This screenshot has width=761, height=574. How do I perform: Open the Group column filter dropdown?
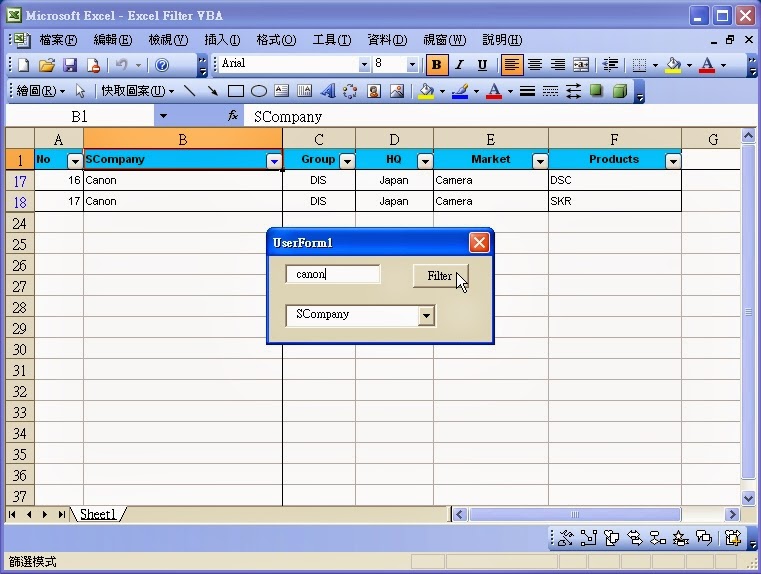(347, 161)
